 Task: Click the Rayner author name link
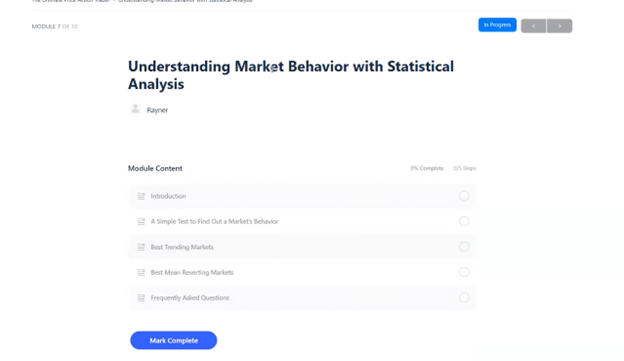point(157,110)
